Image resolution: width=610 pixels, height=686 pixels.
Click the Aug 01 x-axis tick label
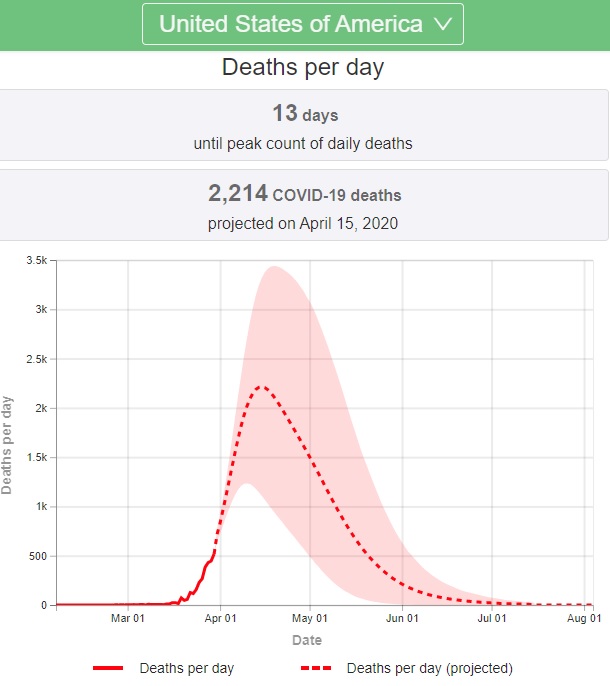pos(585,620)
